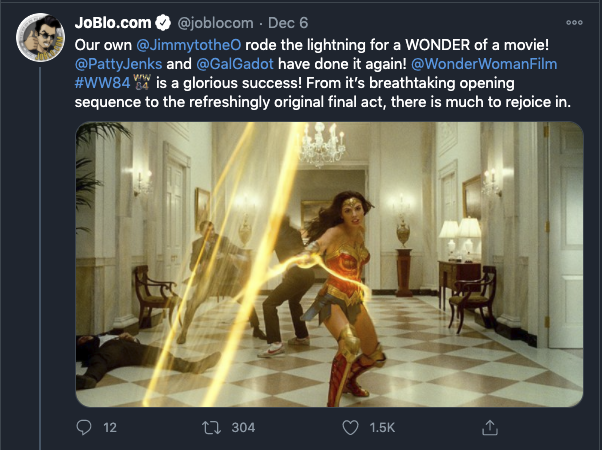Open the share tweet icon

(490, 427)
